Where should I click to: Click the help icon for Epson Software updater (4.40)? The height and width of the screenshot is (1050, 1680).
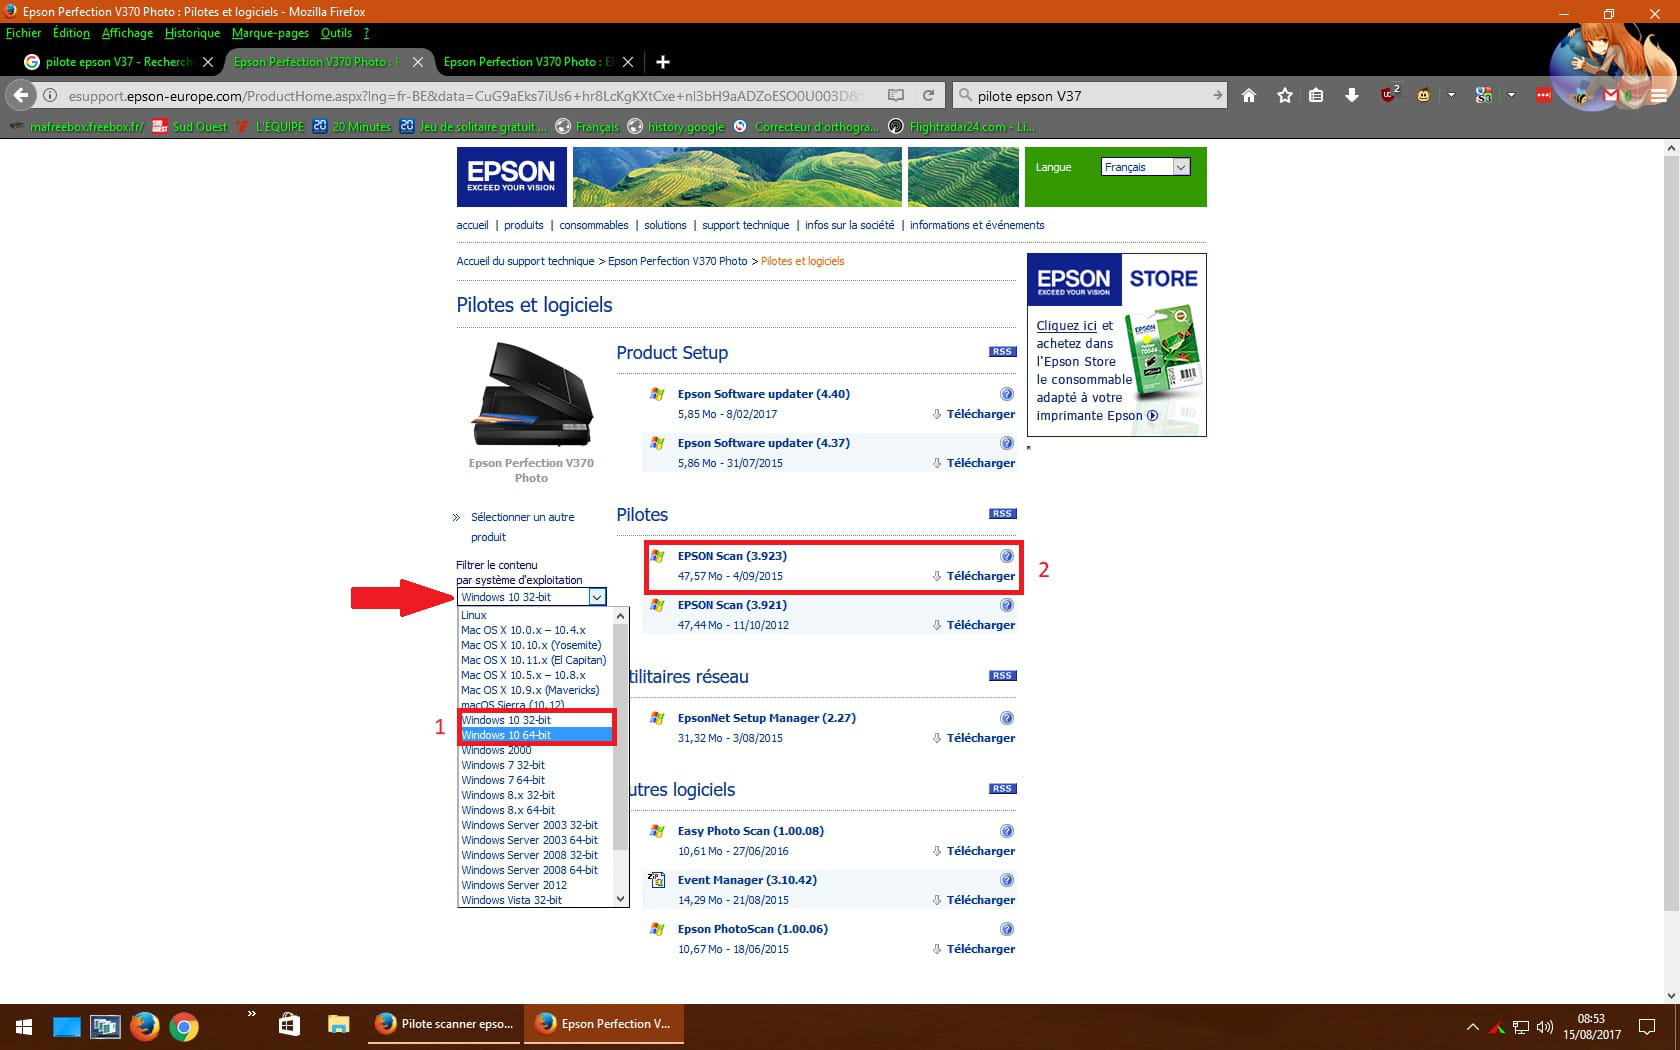[1007, 394]
